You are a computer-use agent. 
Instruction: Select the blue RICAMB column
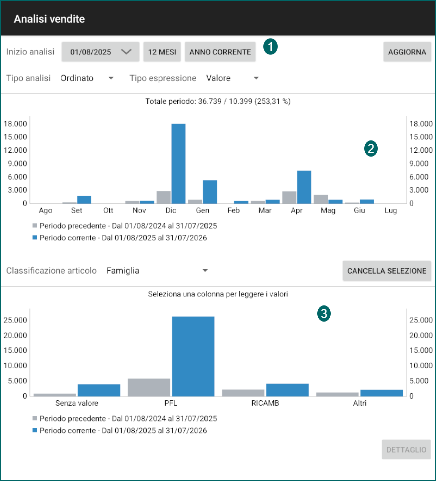pos(287,390)
